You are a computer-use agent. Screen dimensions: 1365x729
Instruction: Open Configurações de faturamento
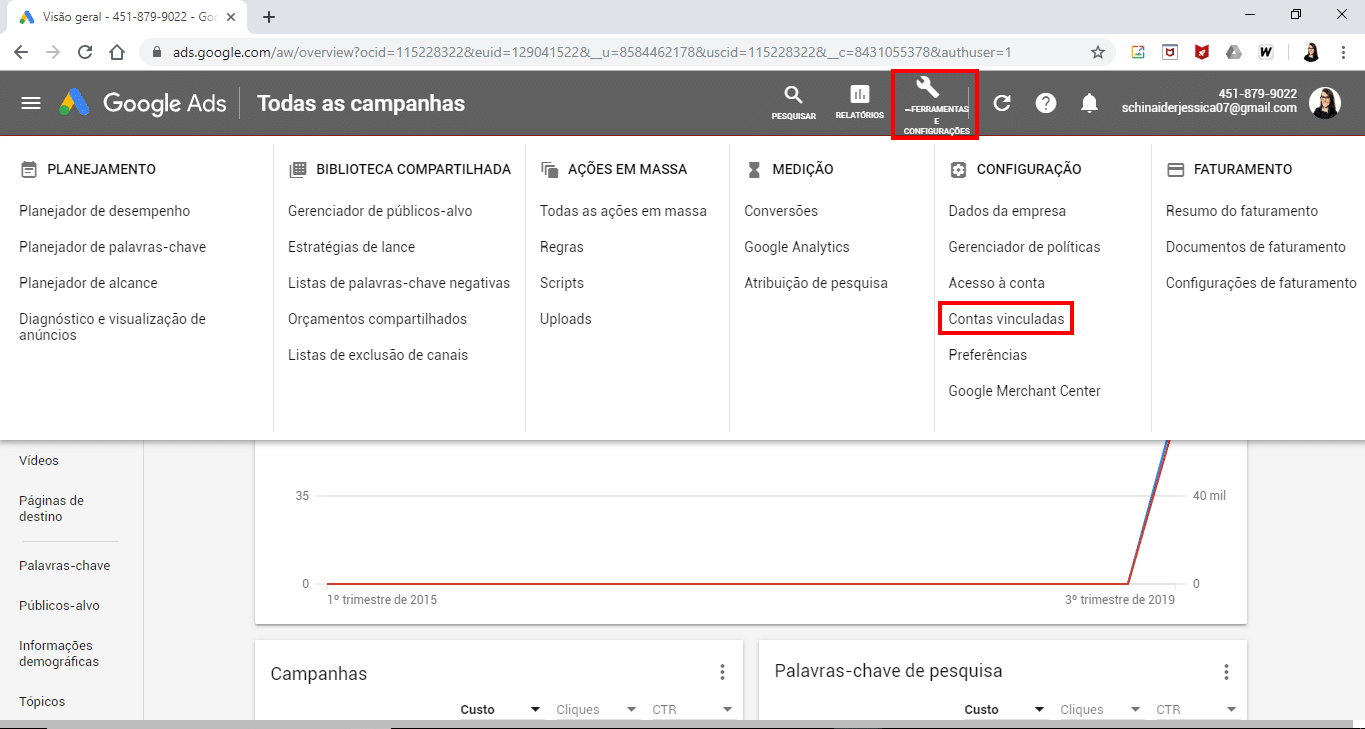[x=1261, y=283]
